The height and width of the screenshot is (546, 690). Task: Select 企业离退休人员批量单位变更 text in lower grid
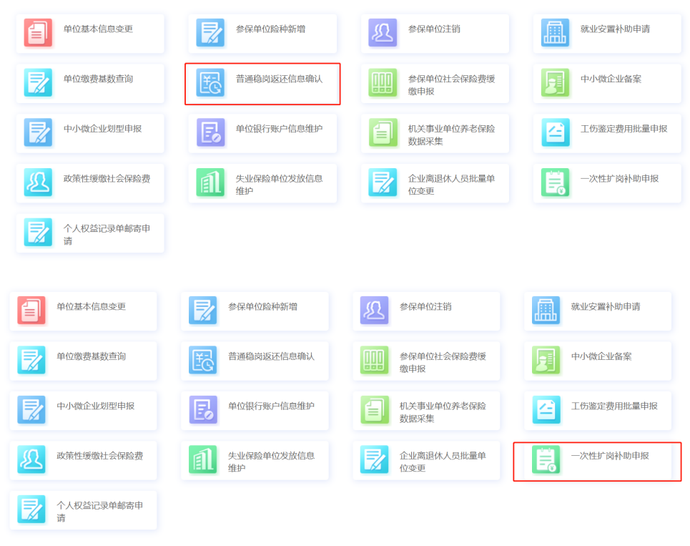point(443,462)
